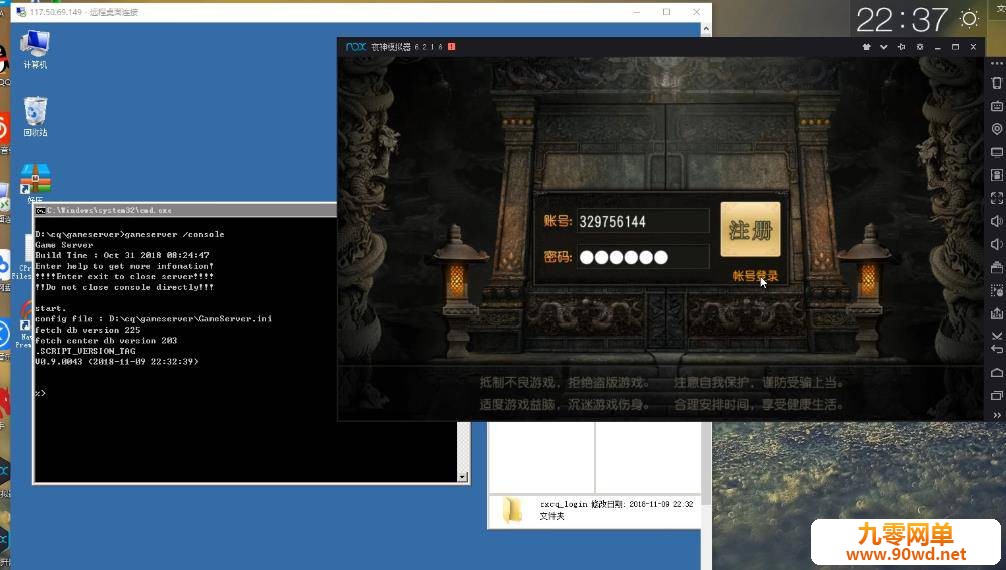Image resolution: width=1006 pixels, height=570 pixels.
Task: Click the cmd.exe window title bar
Action: (x=186, y=210)
